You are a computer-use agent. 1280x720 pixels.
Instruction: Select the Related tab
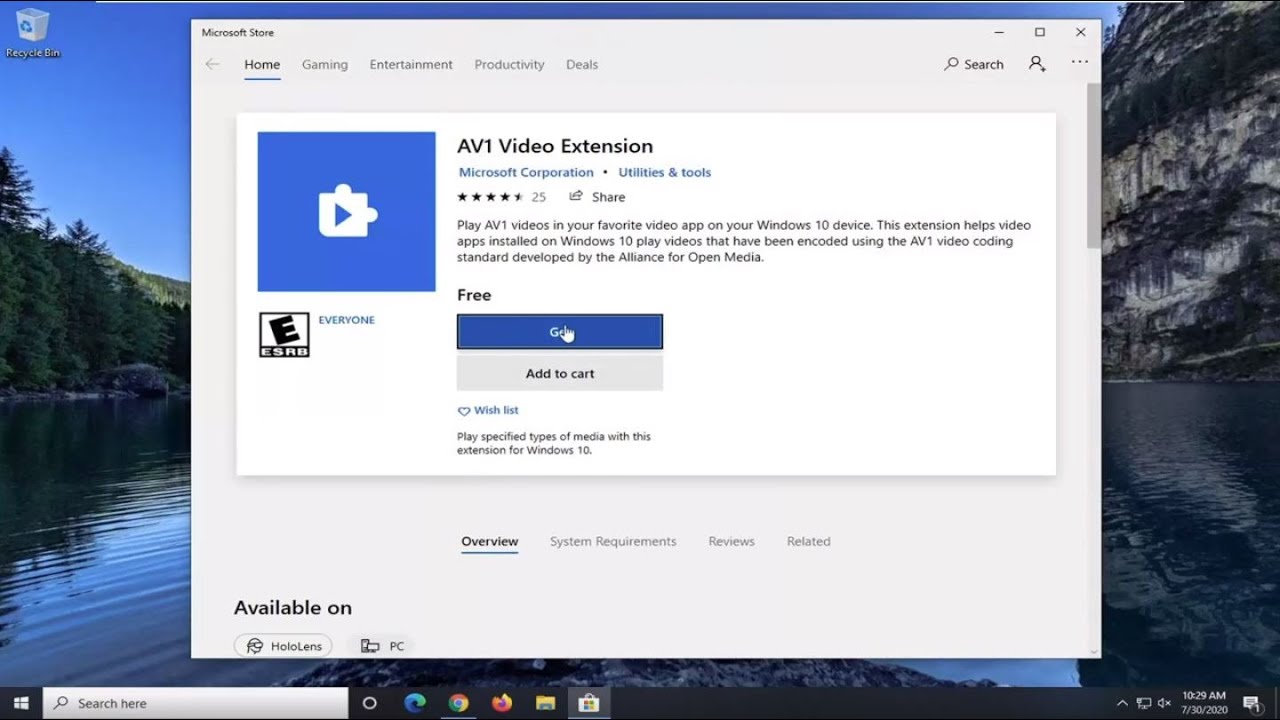808,541
